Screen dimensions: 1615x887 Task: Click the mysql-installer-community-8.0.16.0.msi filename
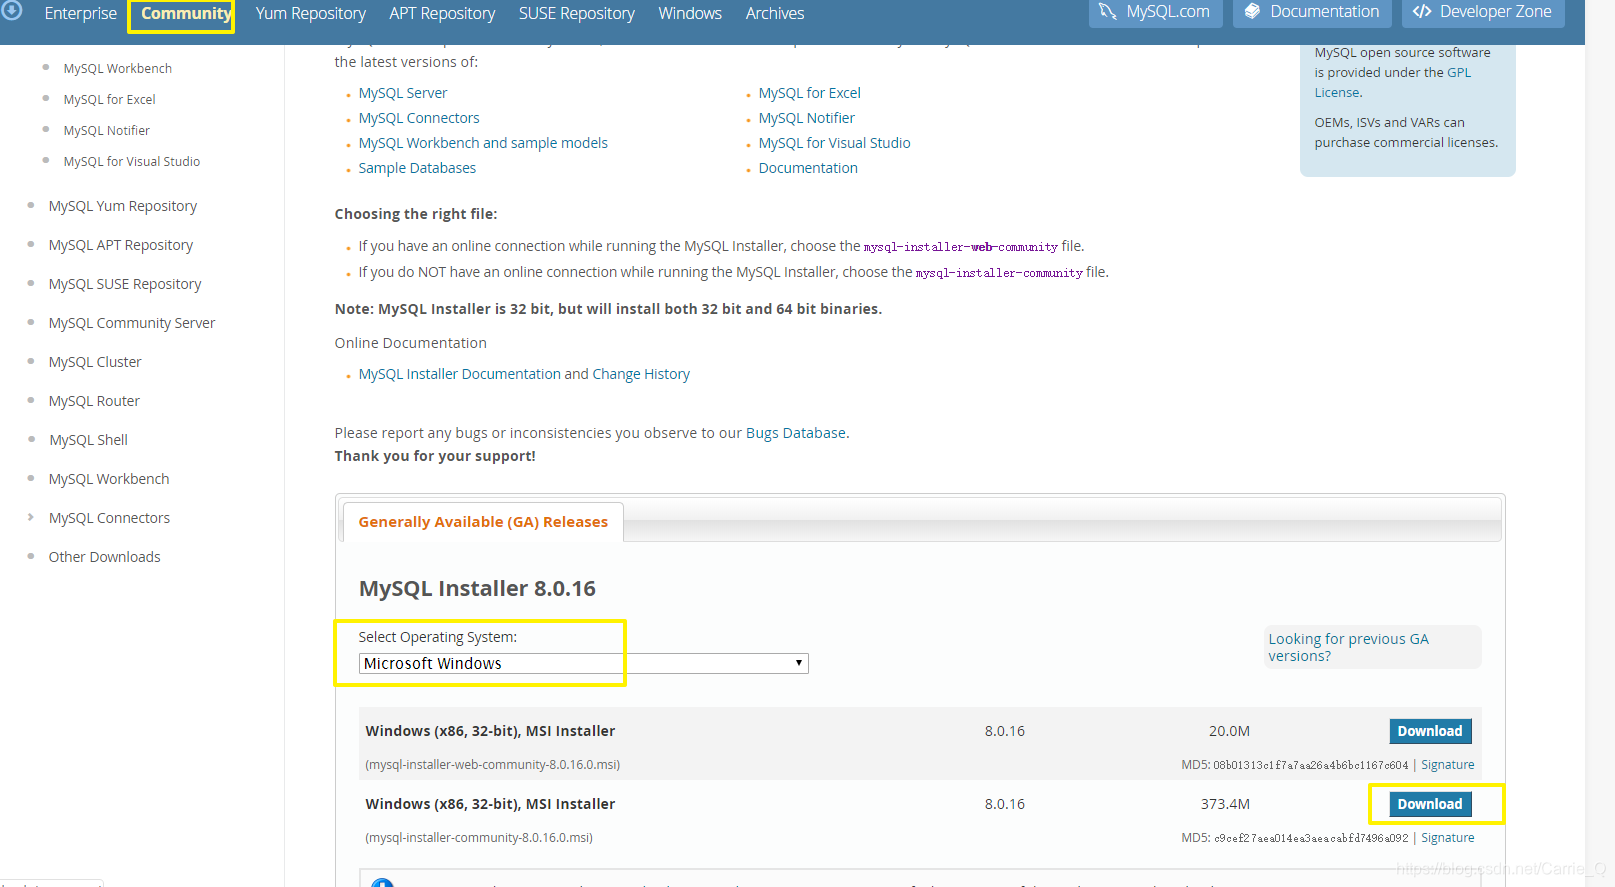coord(479,838)
